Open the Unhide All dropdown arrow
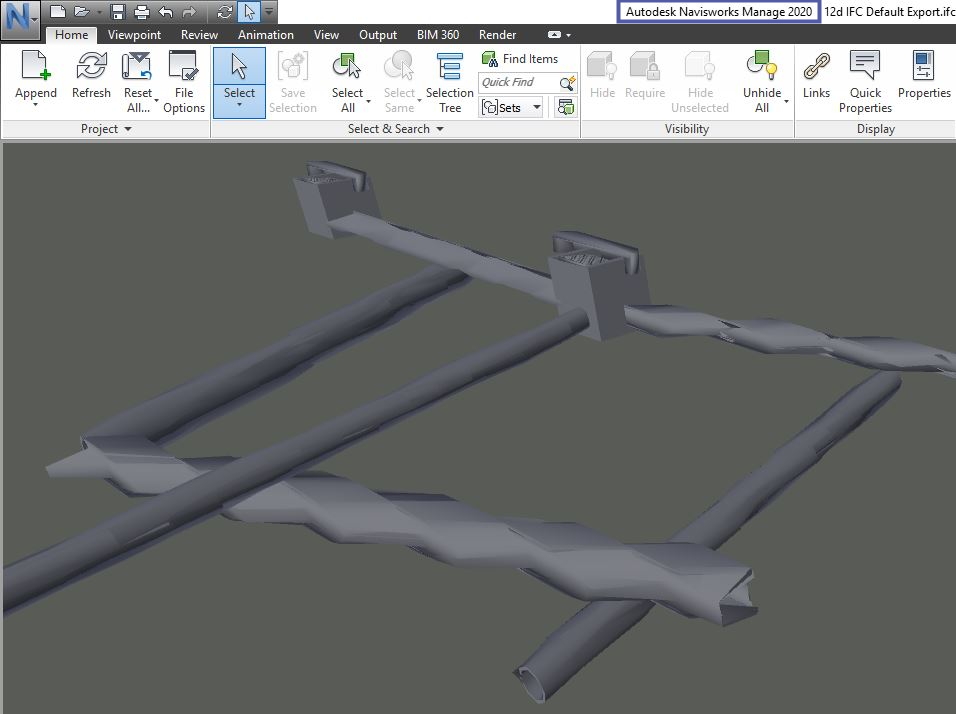Viewport: 956px width, 714px height. point(786,101)
